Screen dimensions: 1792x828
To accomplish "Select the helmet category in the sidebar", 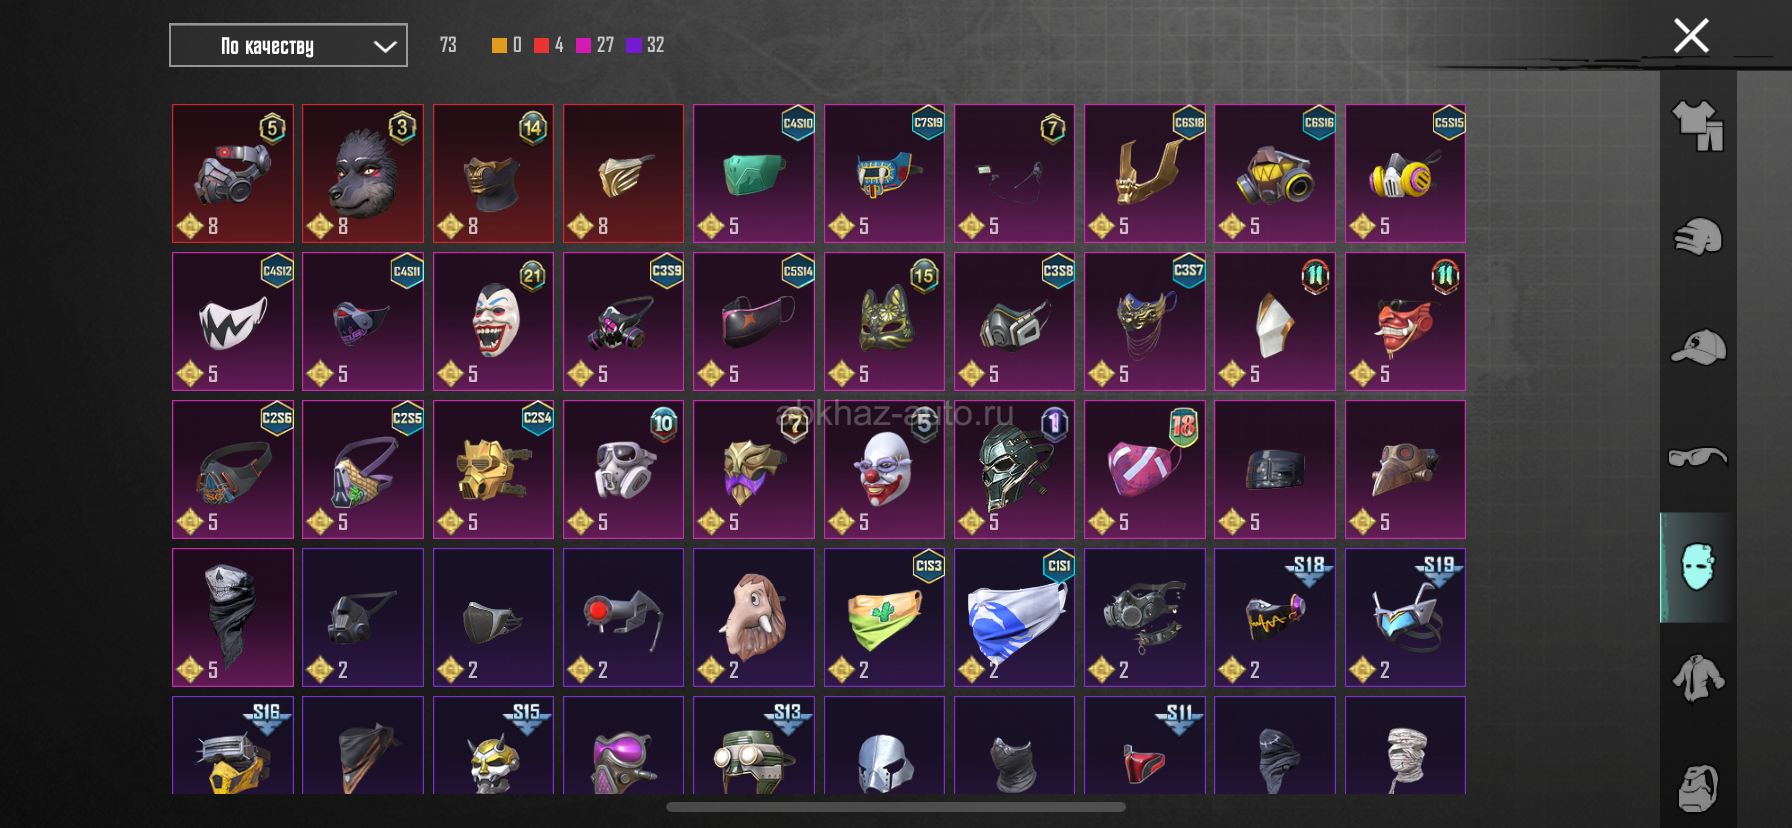I will click(x=1698, y=237).
